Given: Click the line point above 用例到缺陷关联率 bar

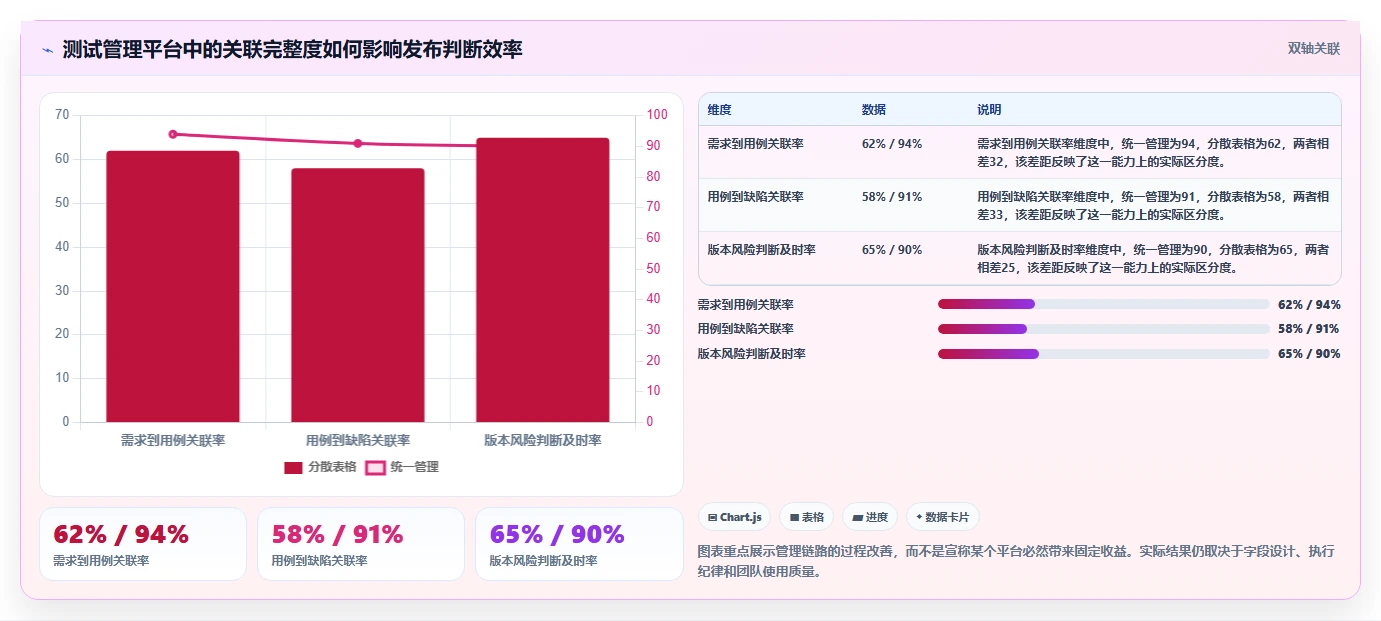Looking at the screenshot, I should tap(358, 143).
